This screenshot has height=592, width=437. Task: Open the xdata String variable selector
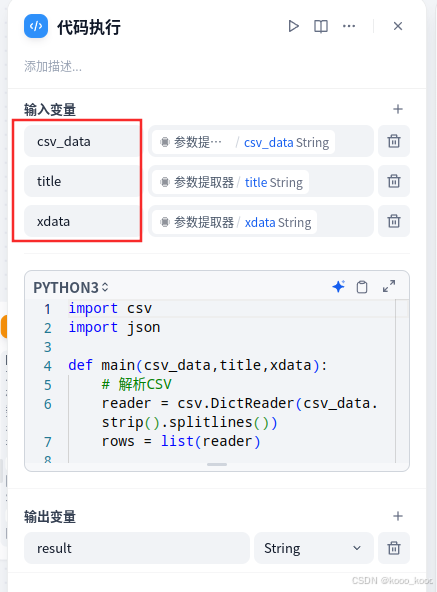click(261, 221)
